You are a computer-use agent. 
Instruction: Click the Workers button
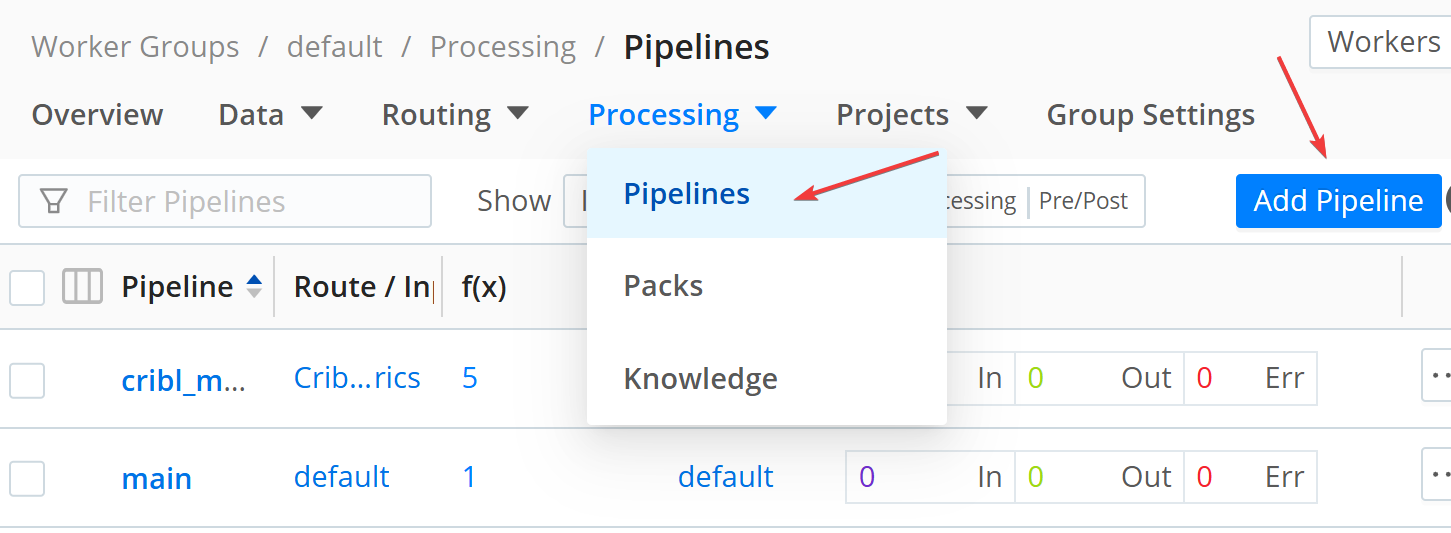tap(1381, 42)
